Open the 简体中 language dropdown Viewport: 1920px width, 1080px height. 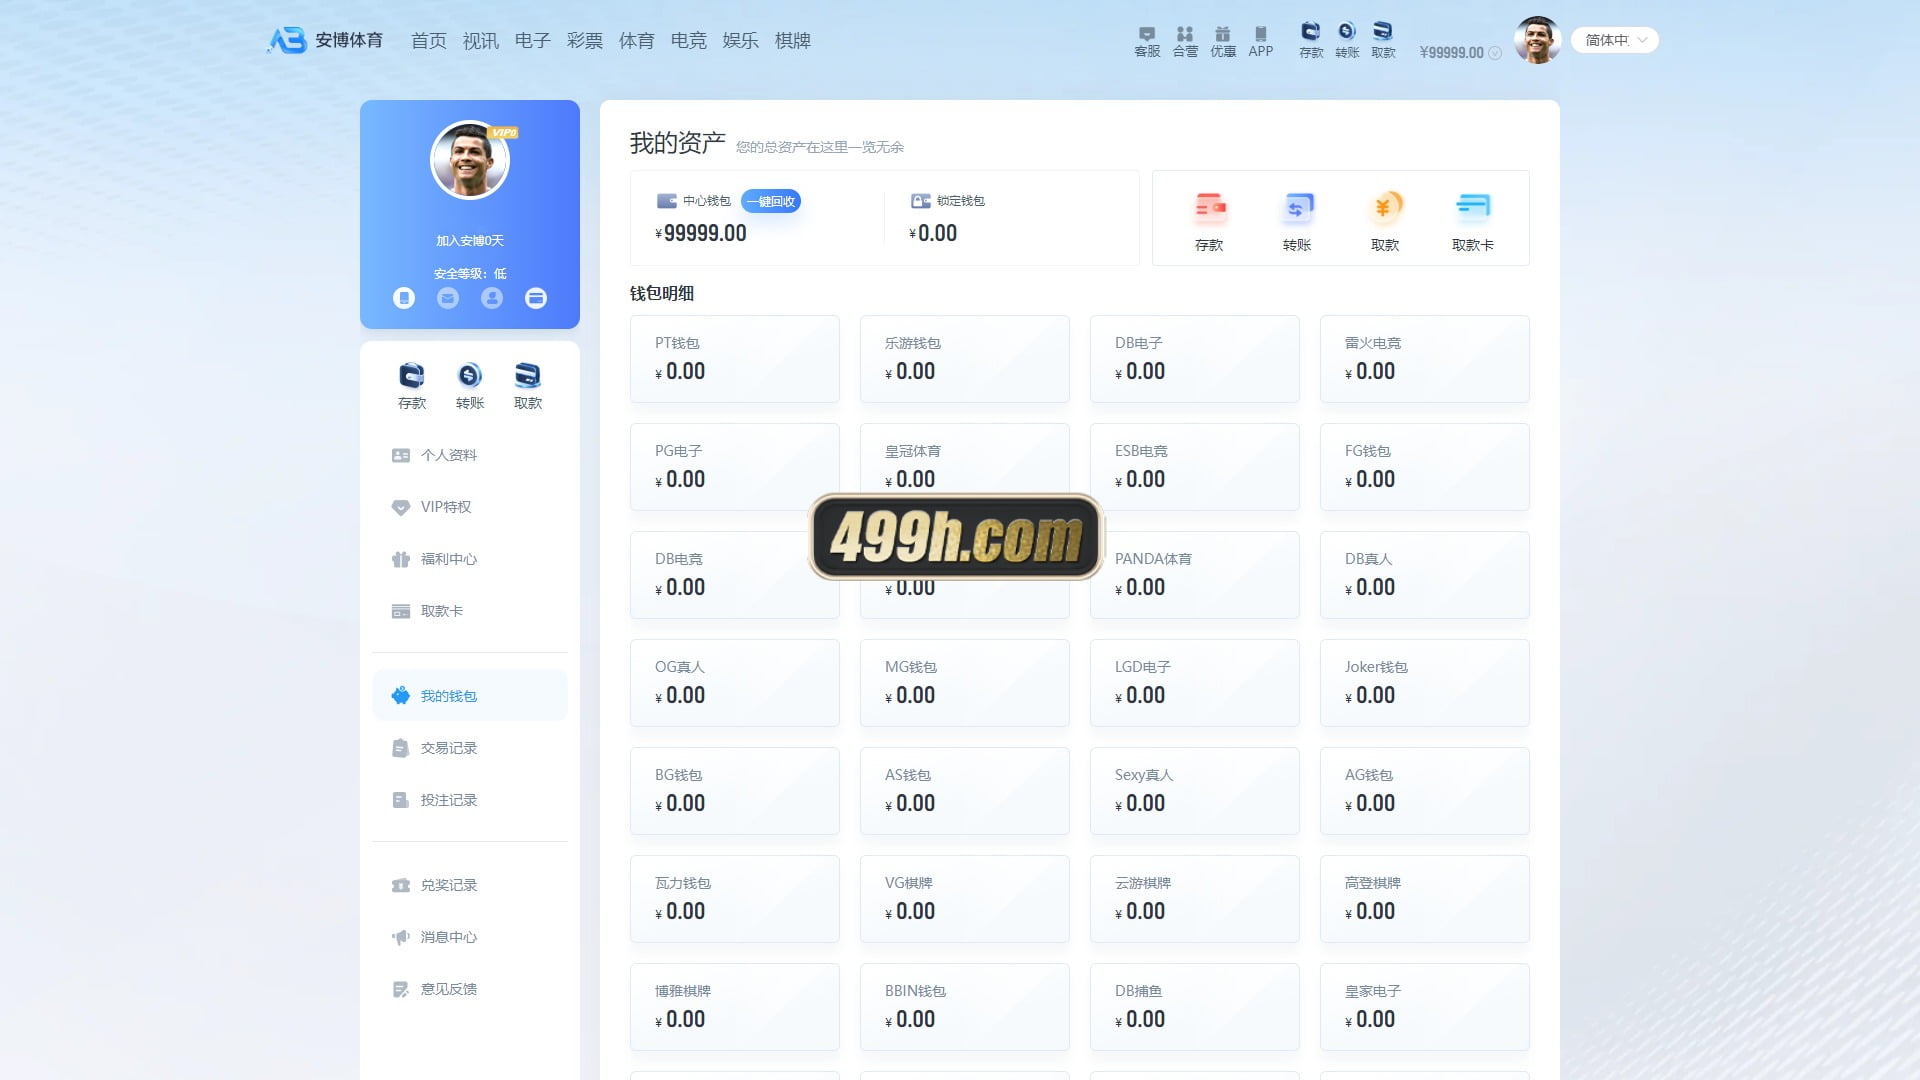pyautogui.click(x=1615, y=40)
